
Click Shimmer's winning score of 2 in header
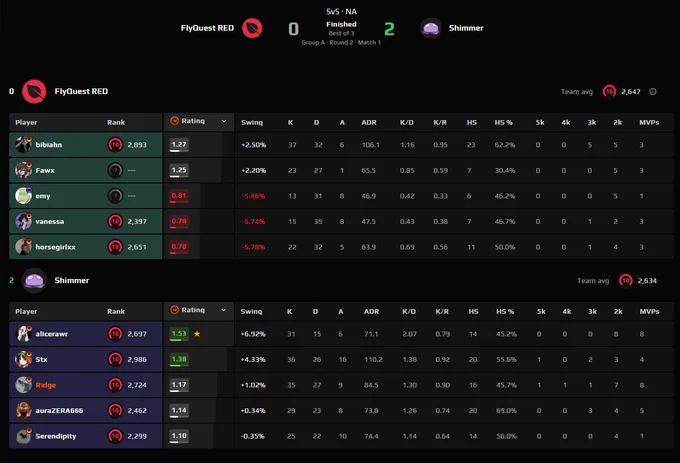[389, 29]
